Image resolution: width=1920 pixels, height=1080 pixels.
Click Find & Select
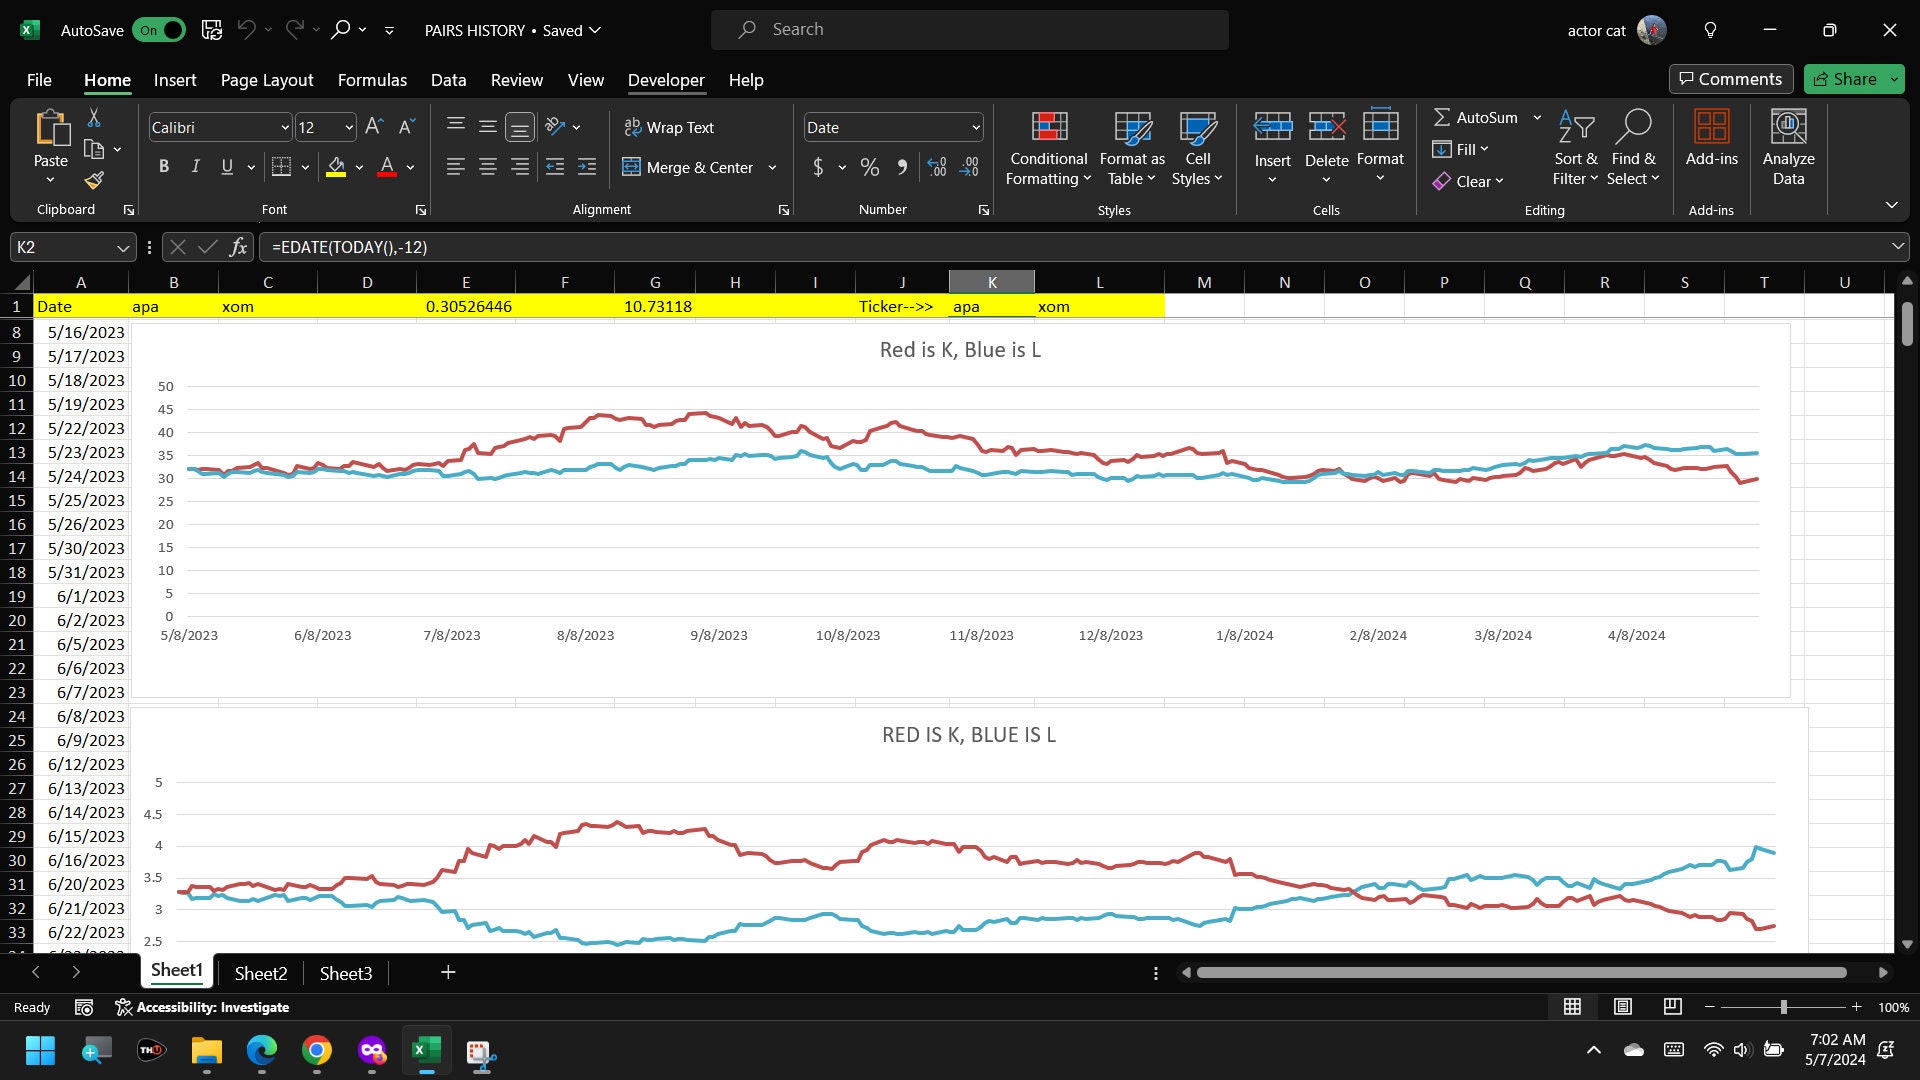pyautogui.click(x=1633, y=148)
